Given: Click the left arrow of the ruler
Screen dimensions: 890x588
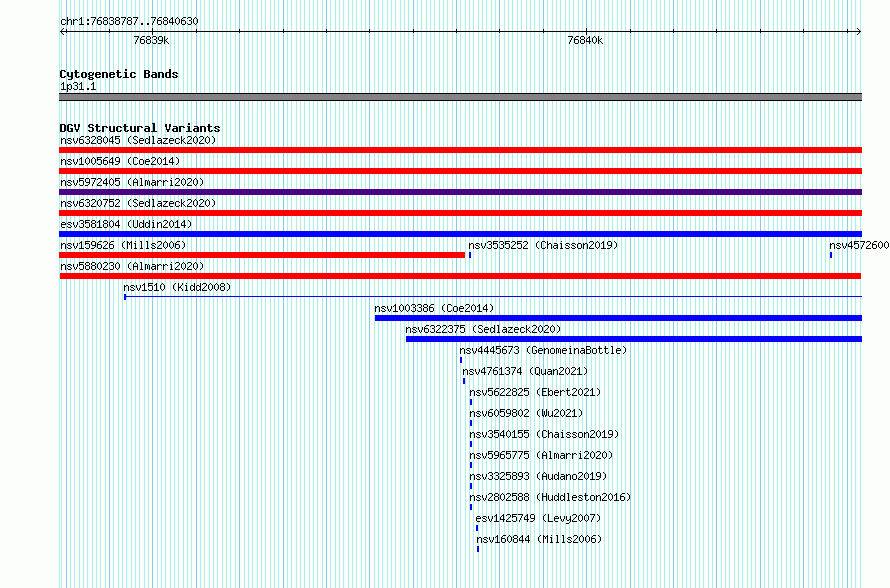Looking at the screenshot, I should 63,32.
